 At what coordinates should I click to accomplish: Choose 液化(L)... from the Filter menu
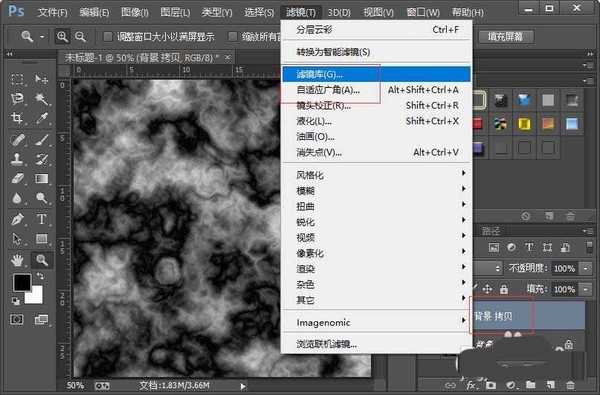[377, 121]
